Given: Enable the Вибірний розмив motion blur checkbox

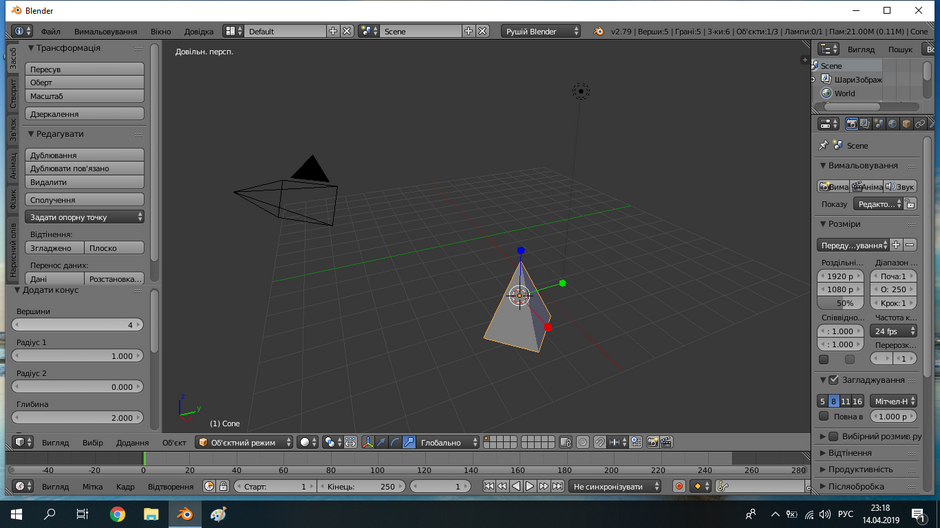Looking at the screenshot, I should pyautogui.click(x=833, y=436).
